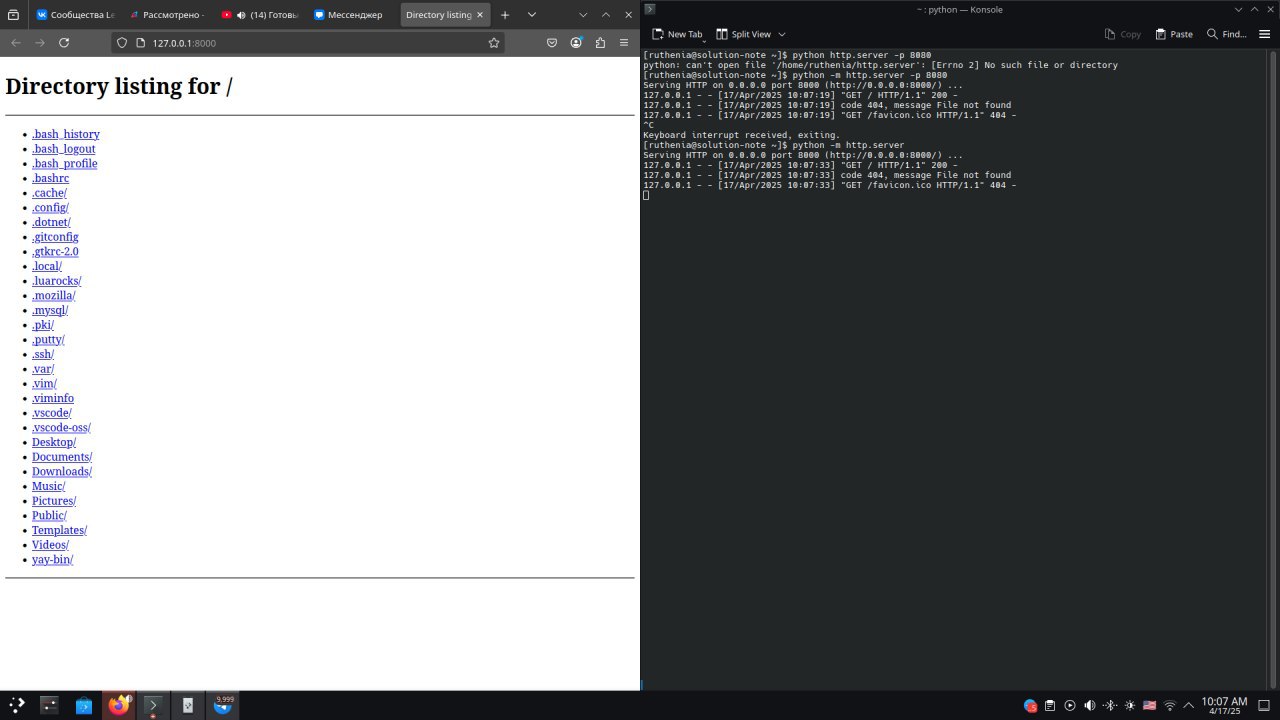Open the 9,999 badge taskbar app

tap(223, 705)
